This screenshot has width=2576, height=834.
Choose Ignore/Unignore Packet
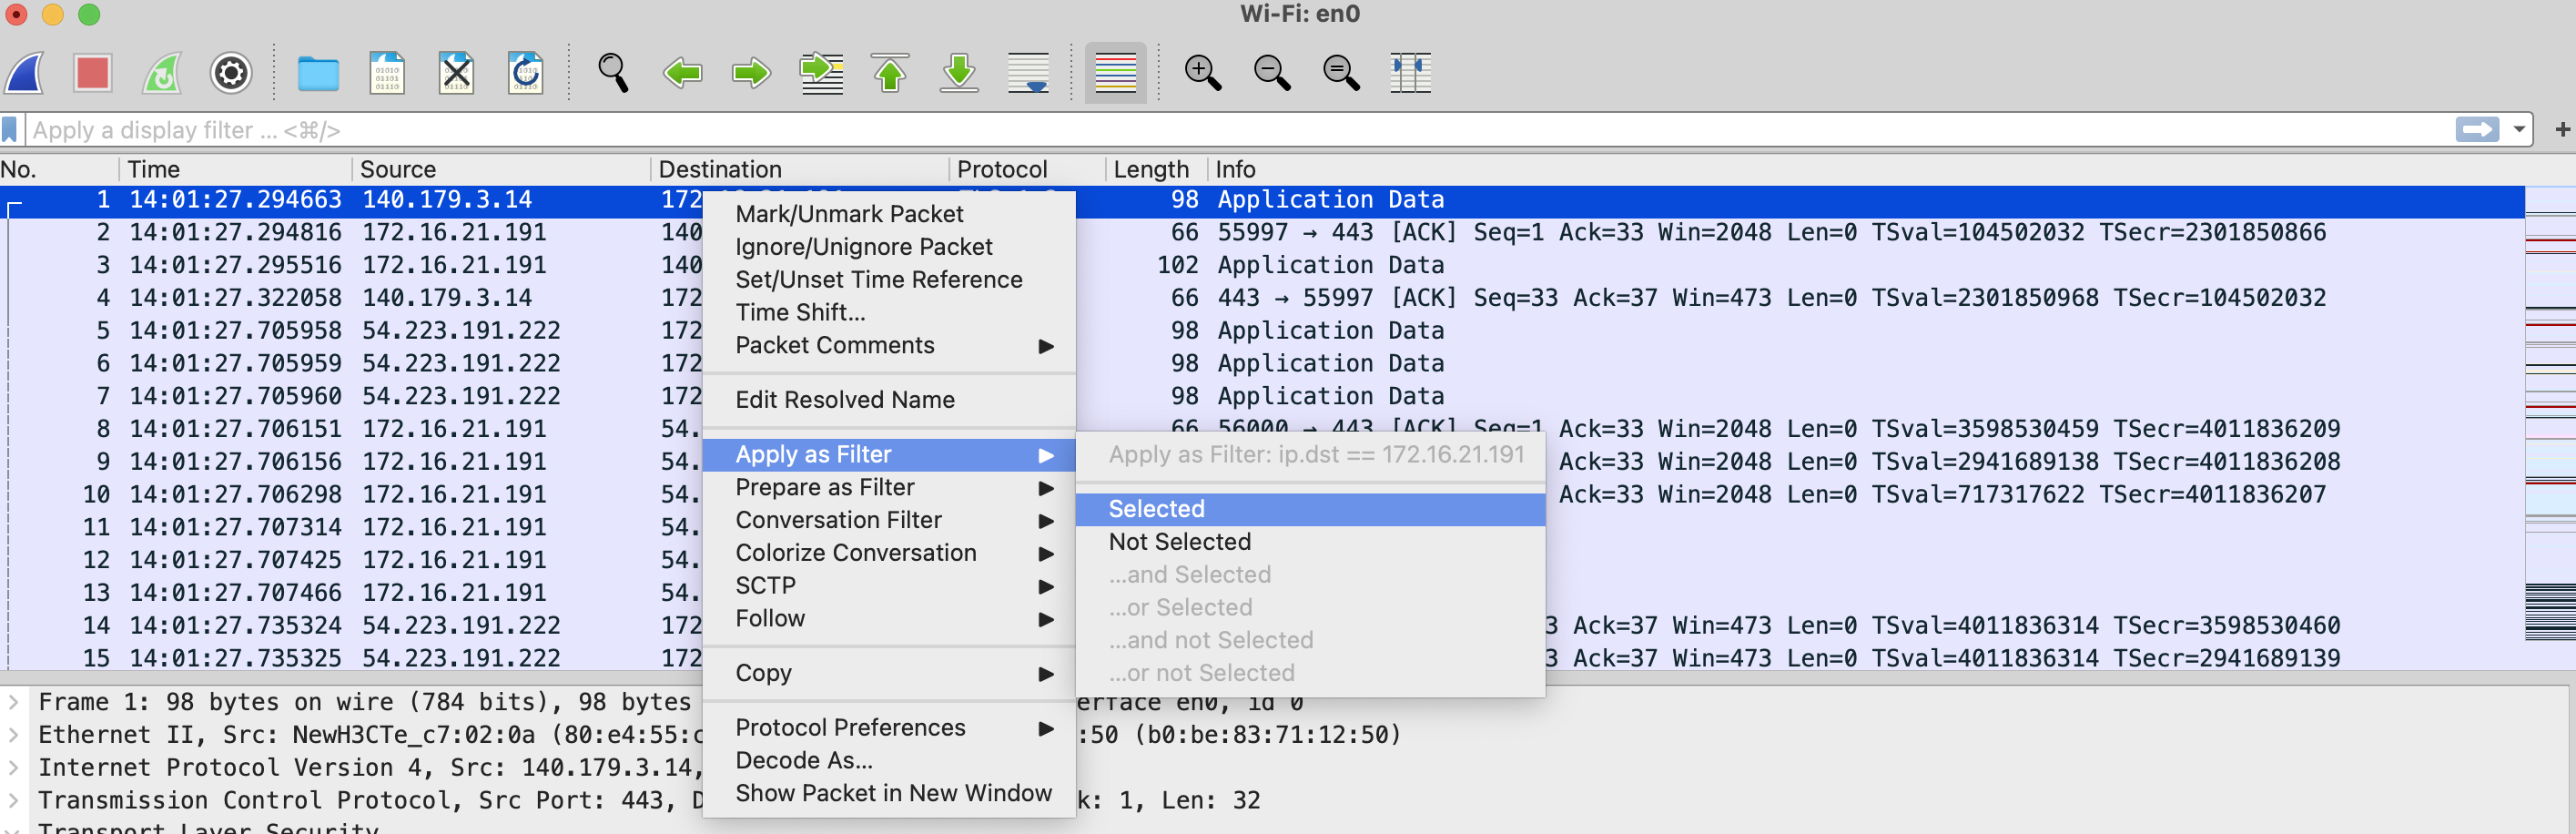click(x=889, y=247)
